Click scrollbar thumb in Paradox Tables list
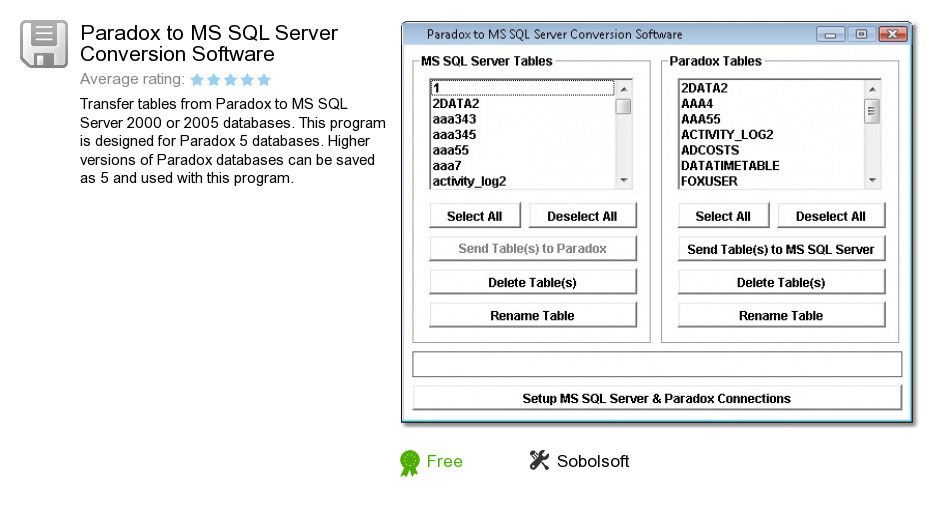Screen dimensions: 940x507 click(x=872, y=111)
